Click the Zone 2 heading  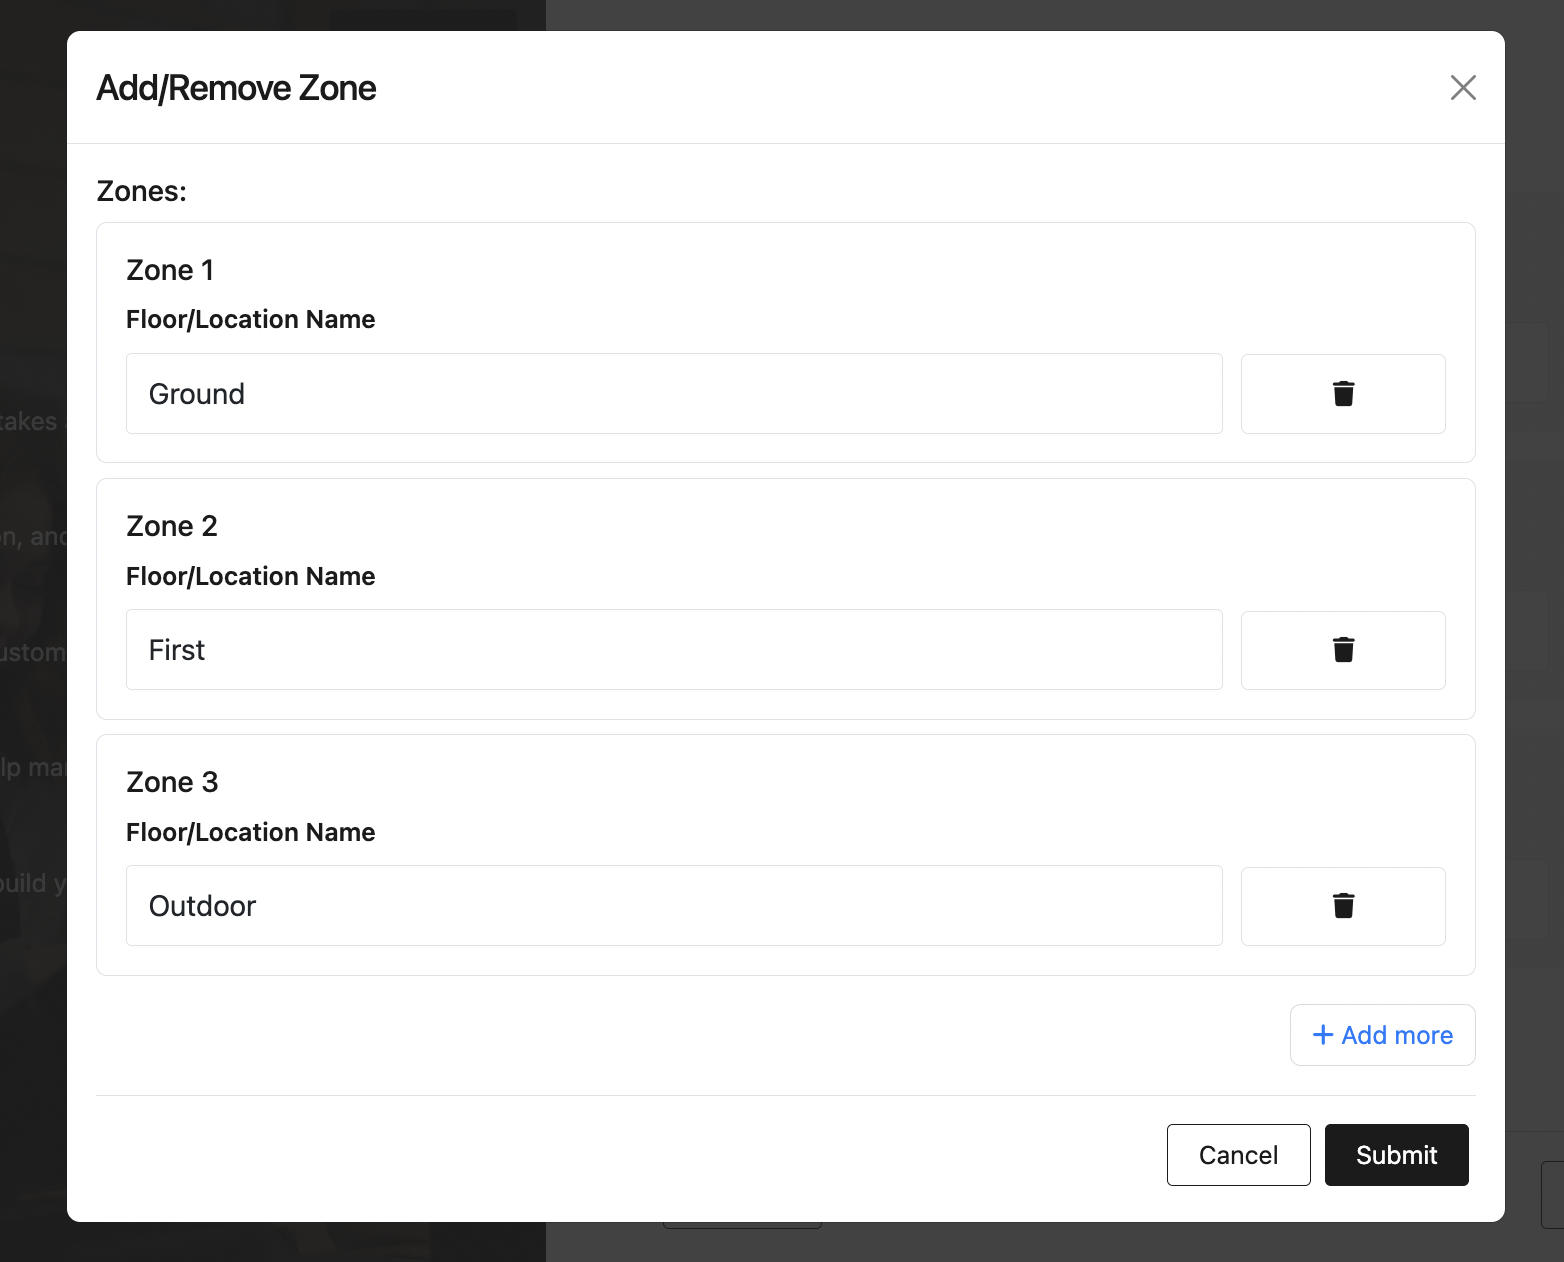pos(172,526)
